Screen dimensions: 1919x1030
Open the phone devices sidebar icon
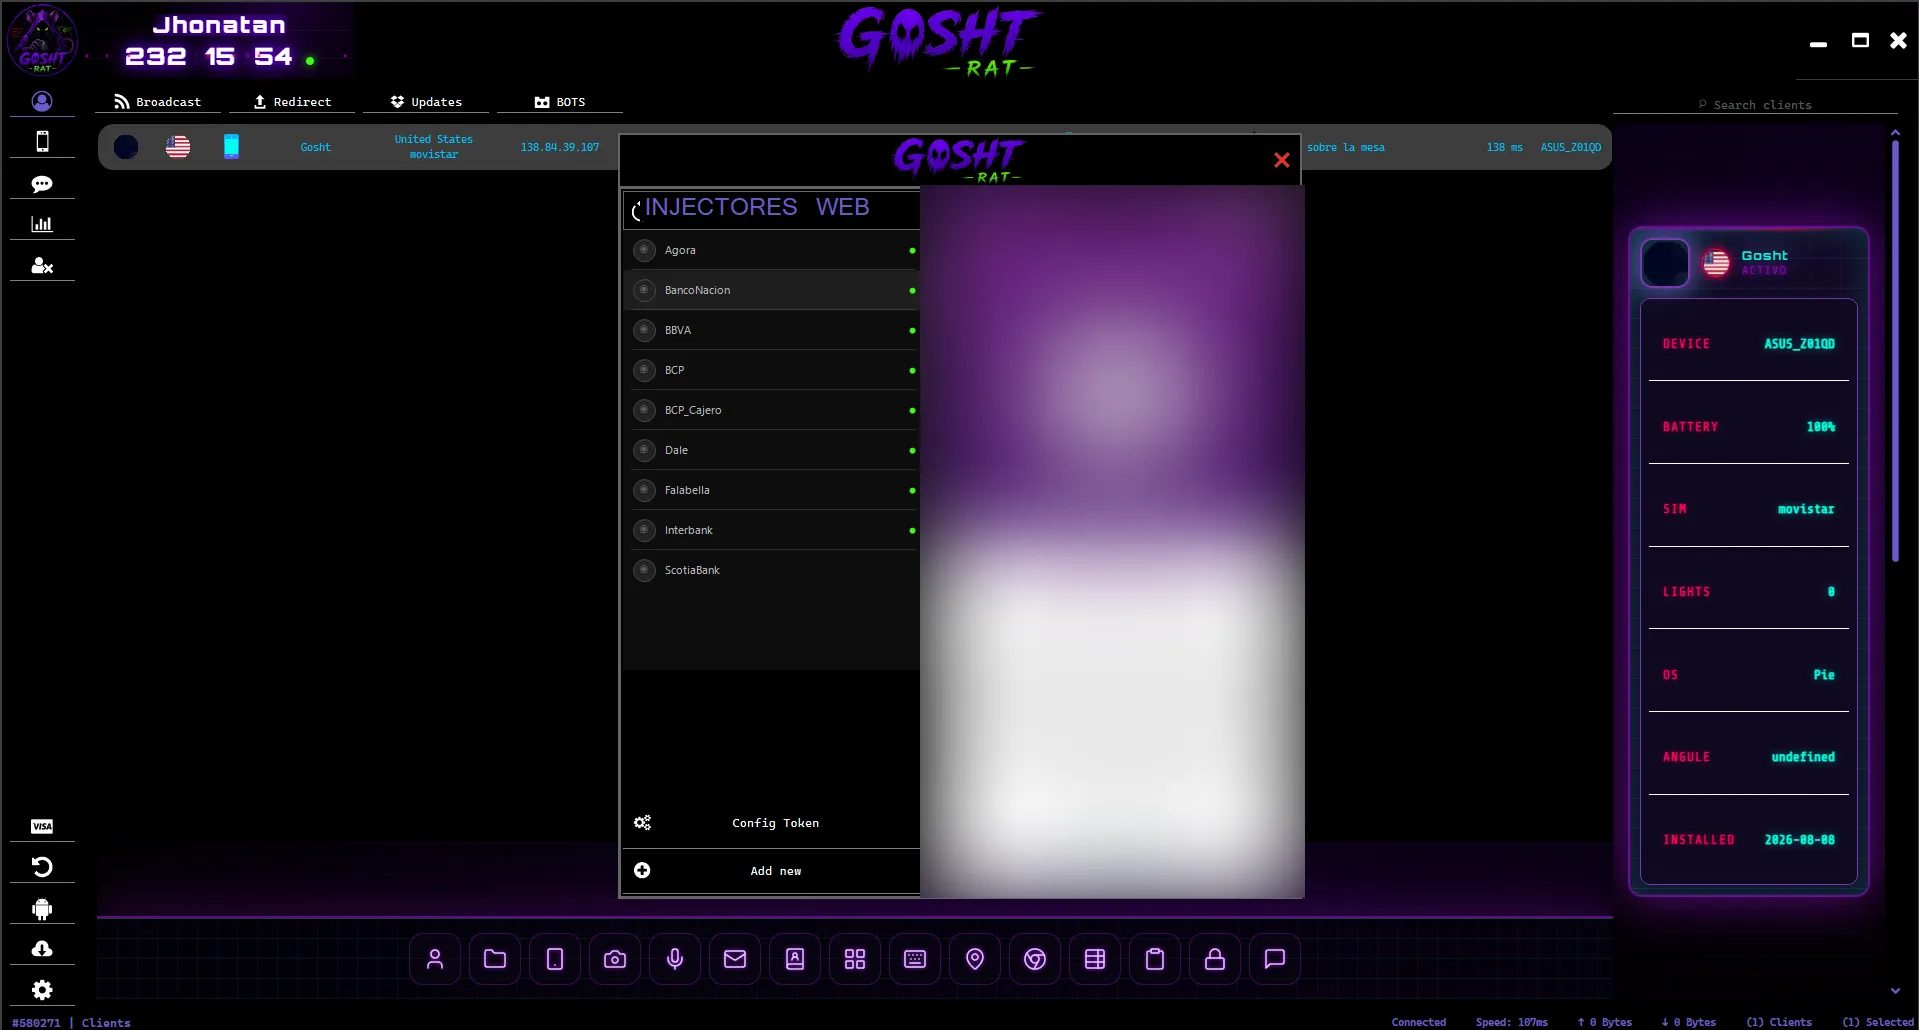(42, 142)
